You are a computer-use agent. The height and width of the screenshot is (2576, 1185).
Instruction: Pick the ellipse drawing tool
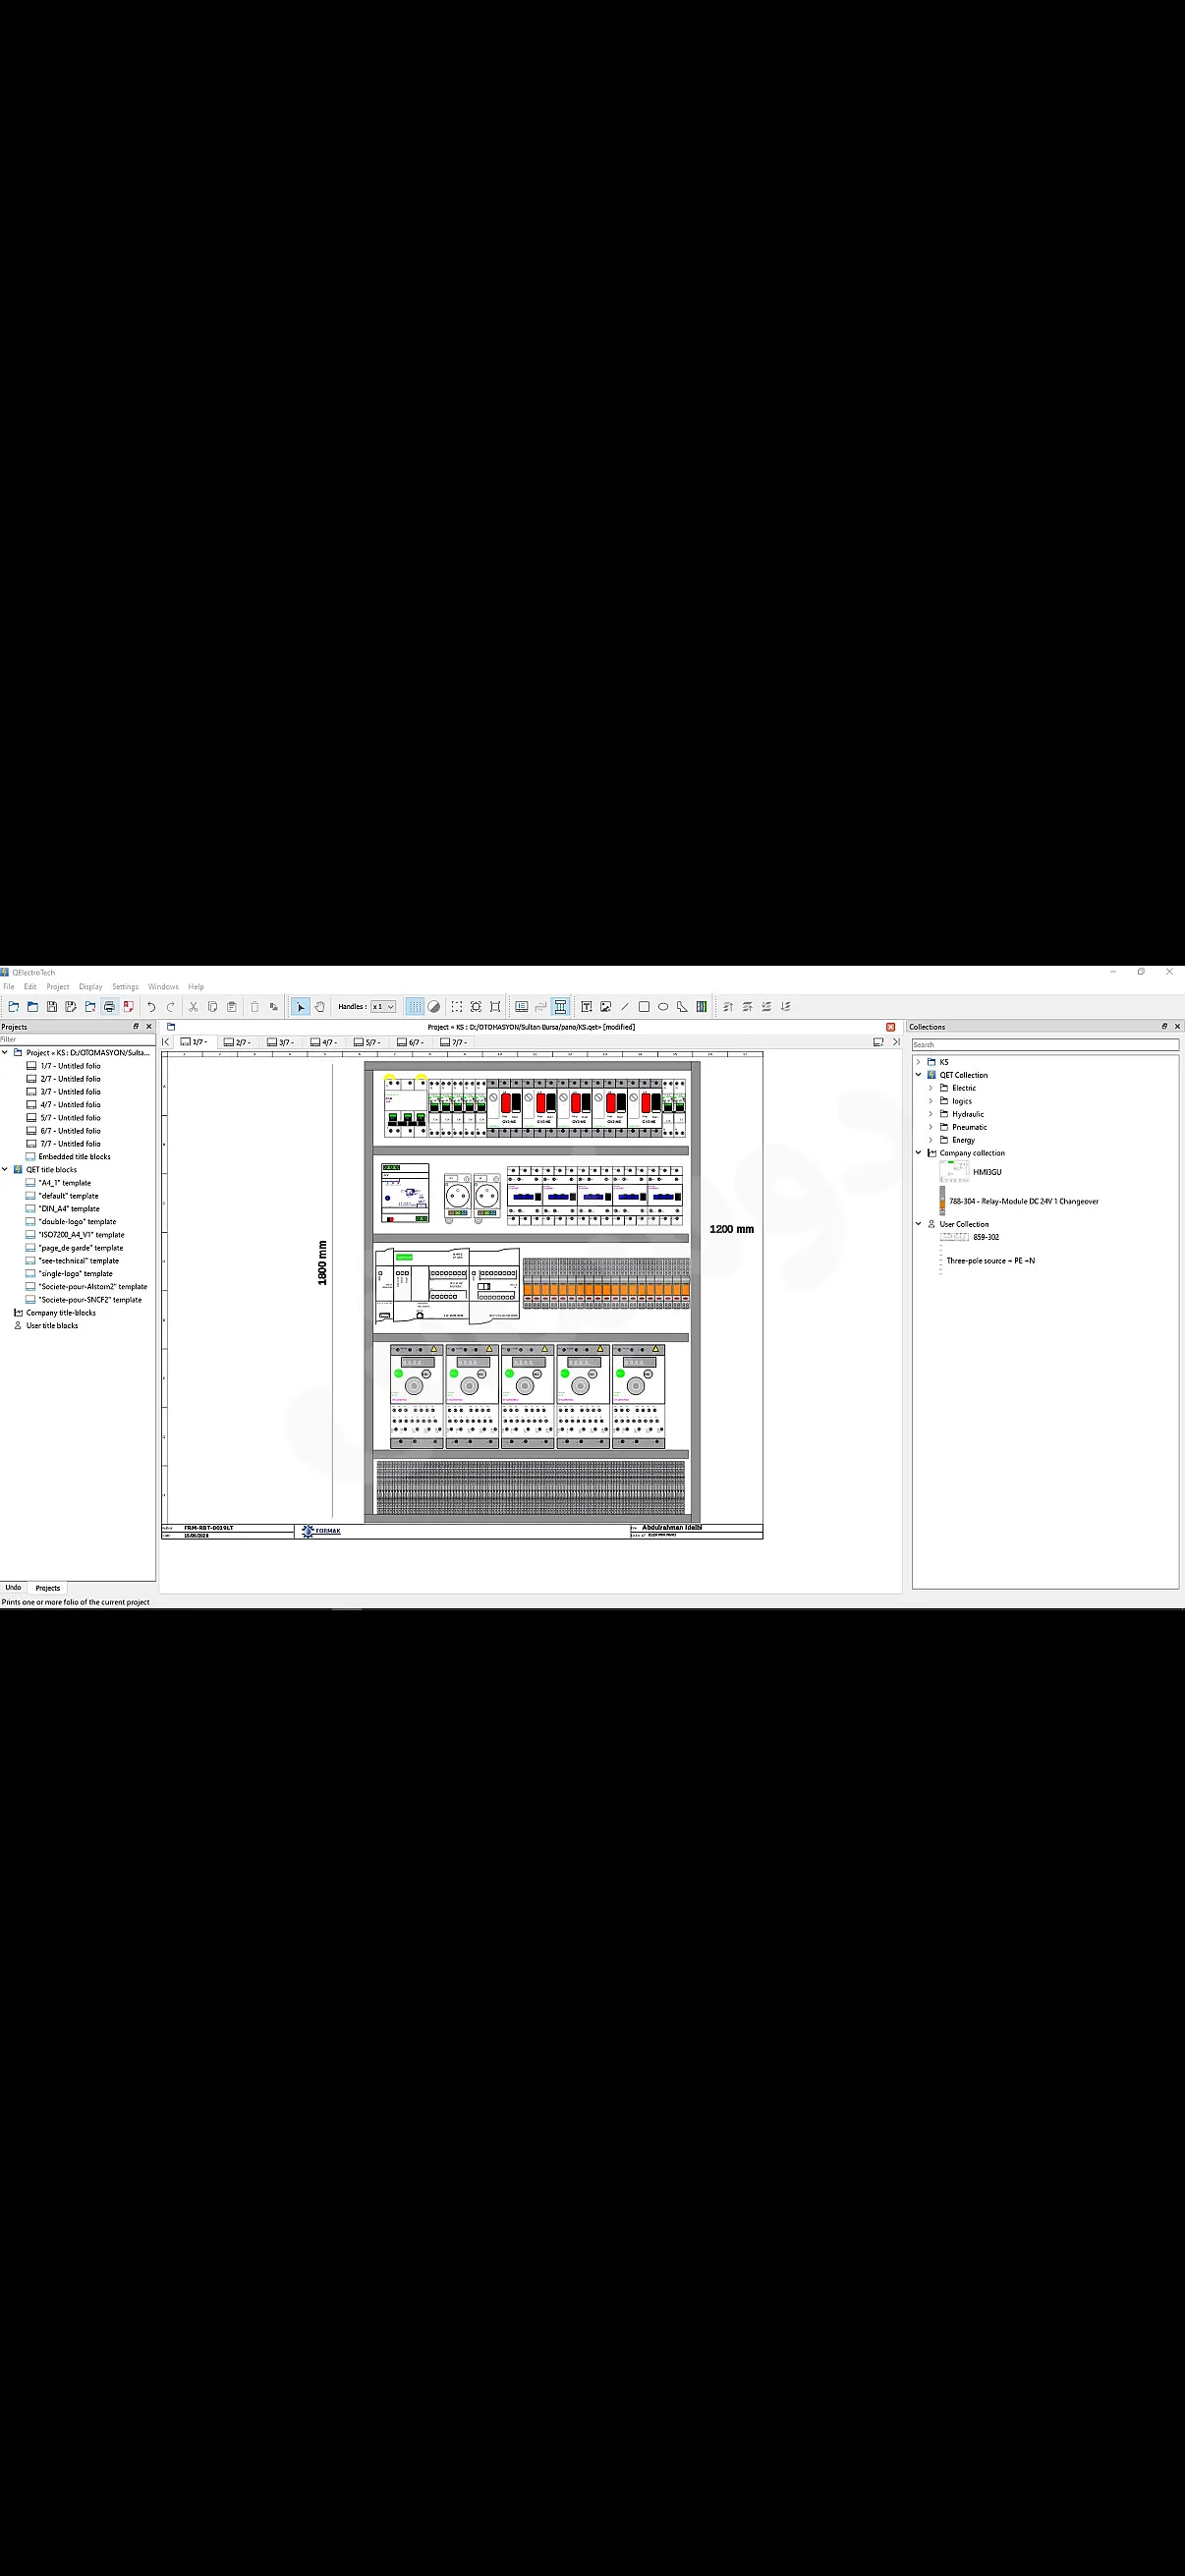663,1007
